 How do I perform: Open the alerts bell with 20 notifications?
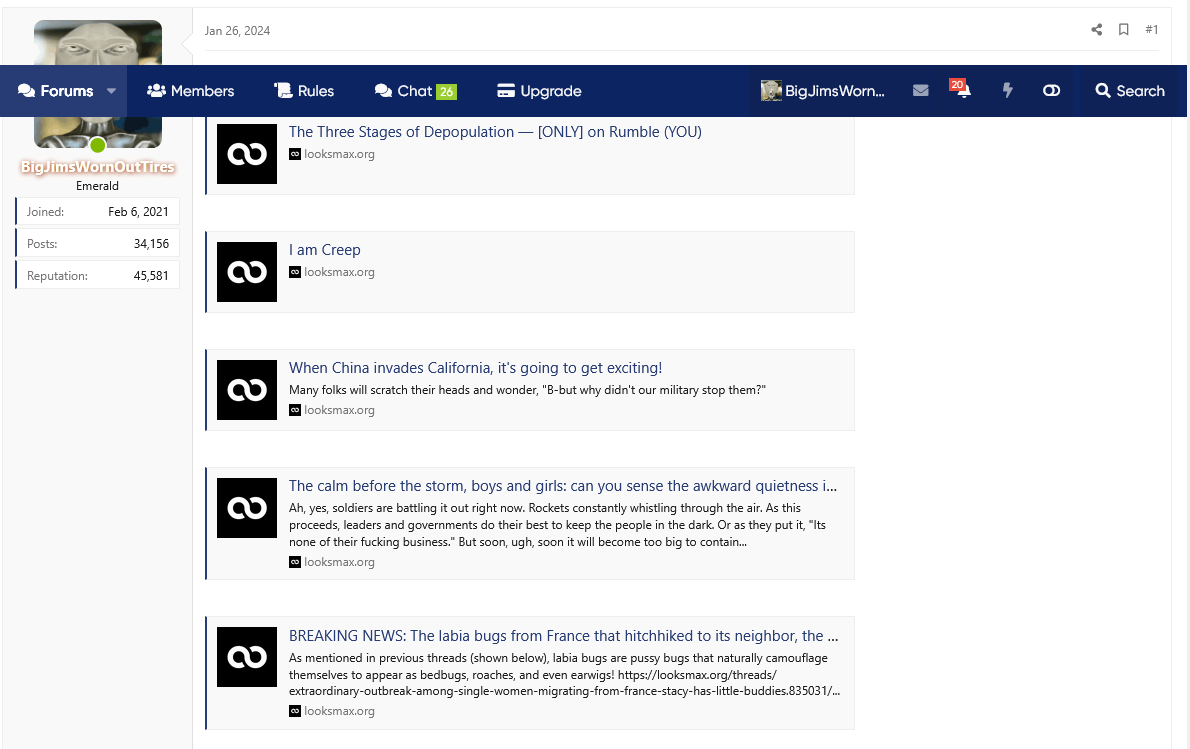(x=962, y=91)
